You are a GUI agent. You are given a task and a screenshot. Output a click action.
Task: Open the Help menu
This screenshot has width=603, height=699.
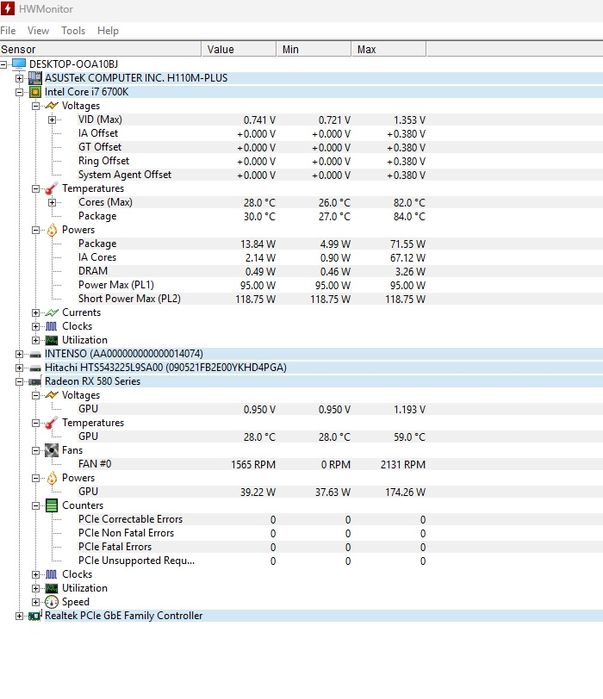pos(108,30)
